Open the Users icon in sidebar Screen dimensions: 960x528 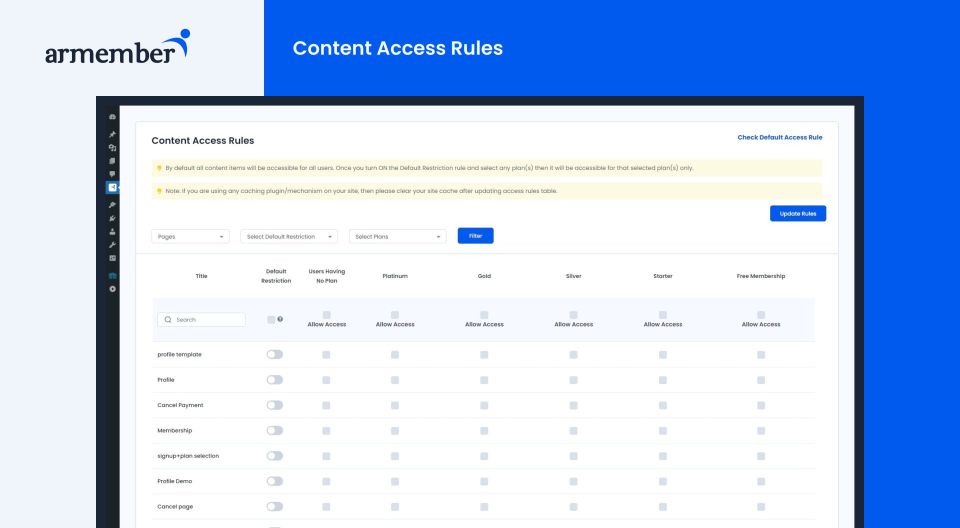(113, 231)
